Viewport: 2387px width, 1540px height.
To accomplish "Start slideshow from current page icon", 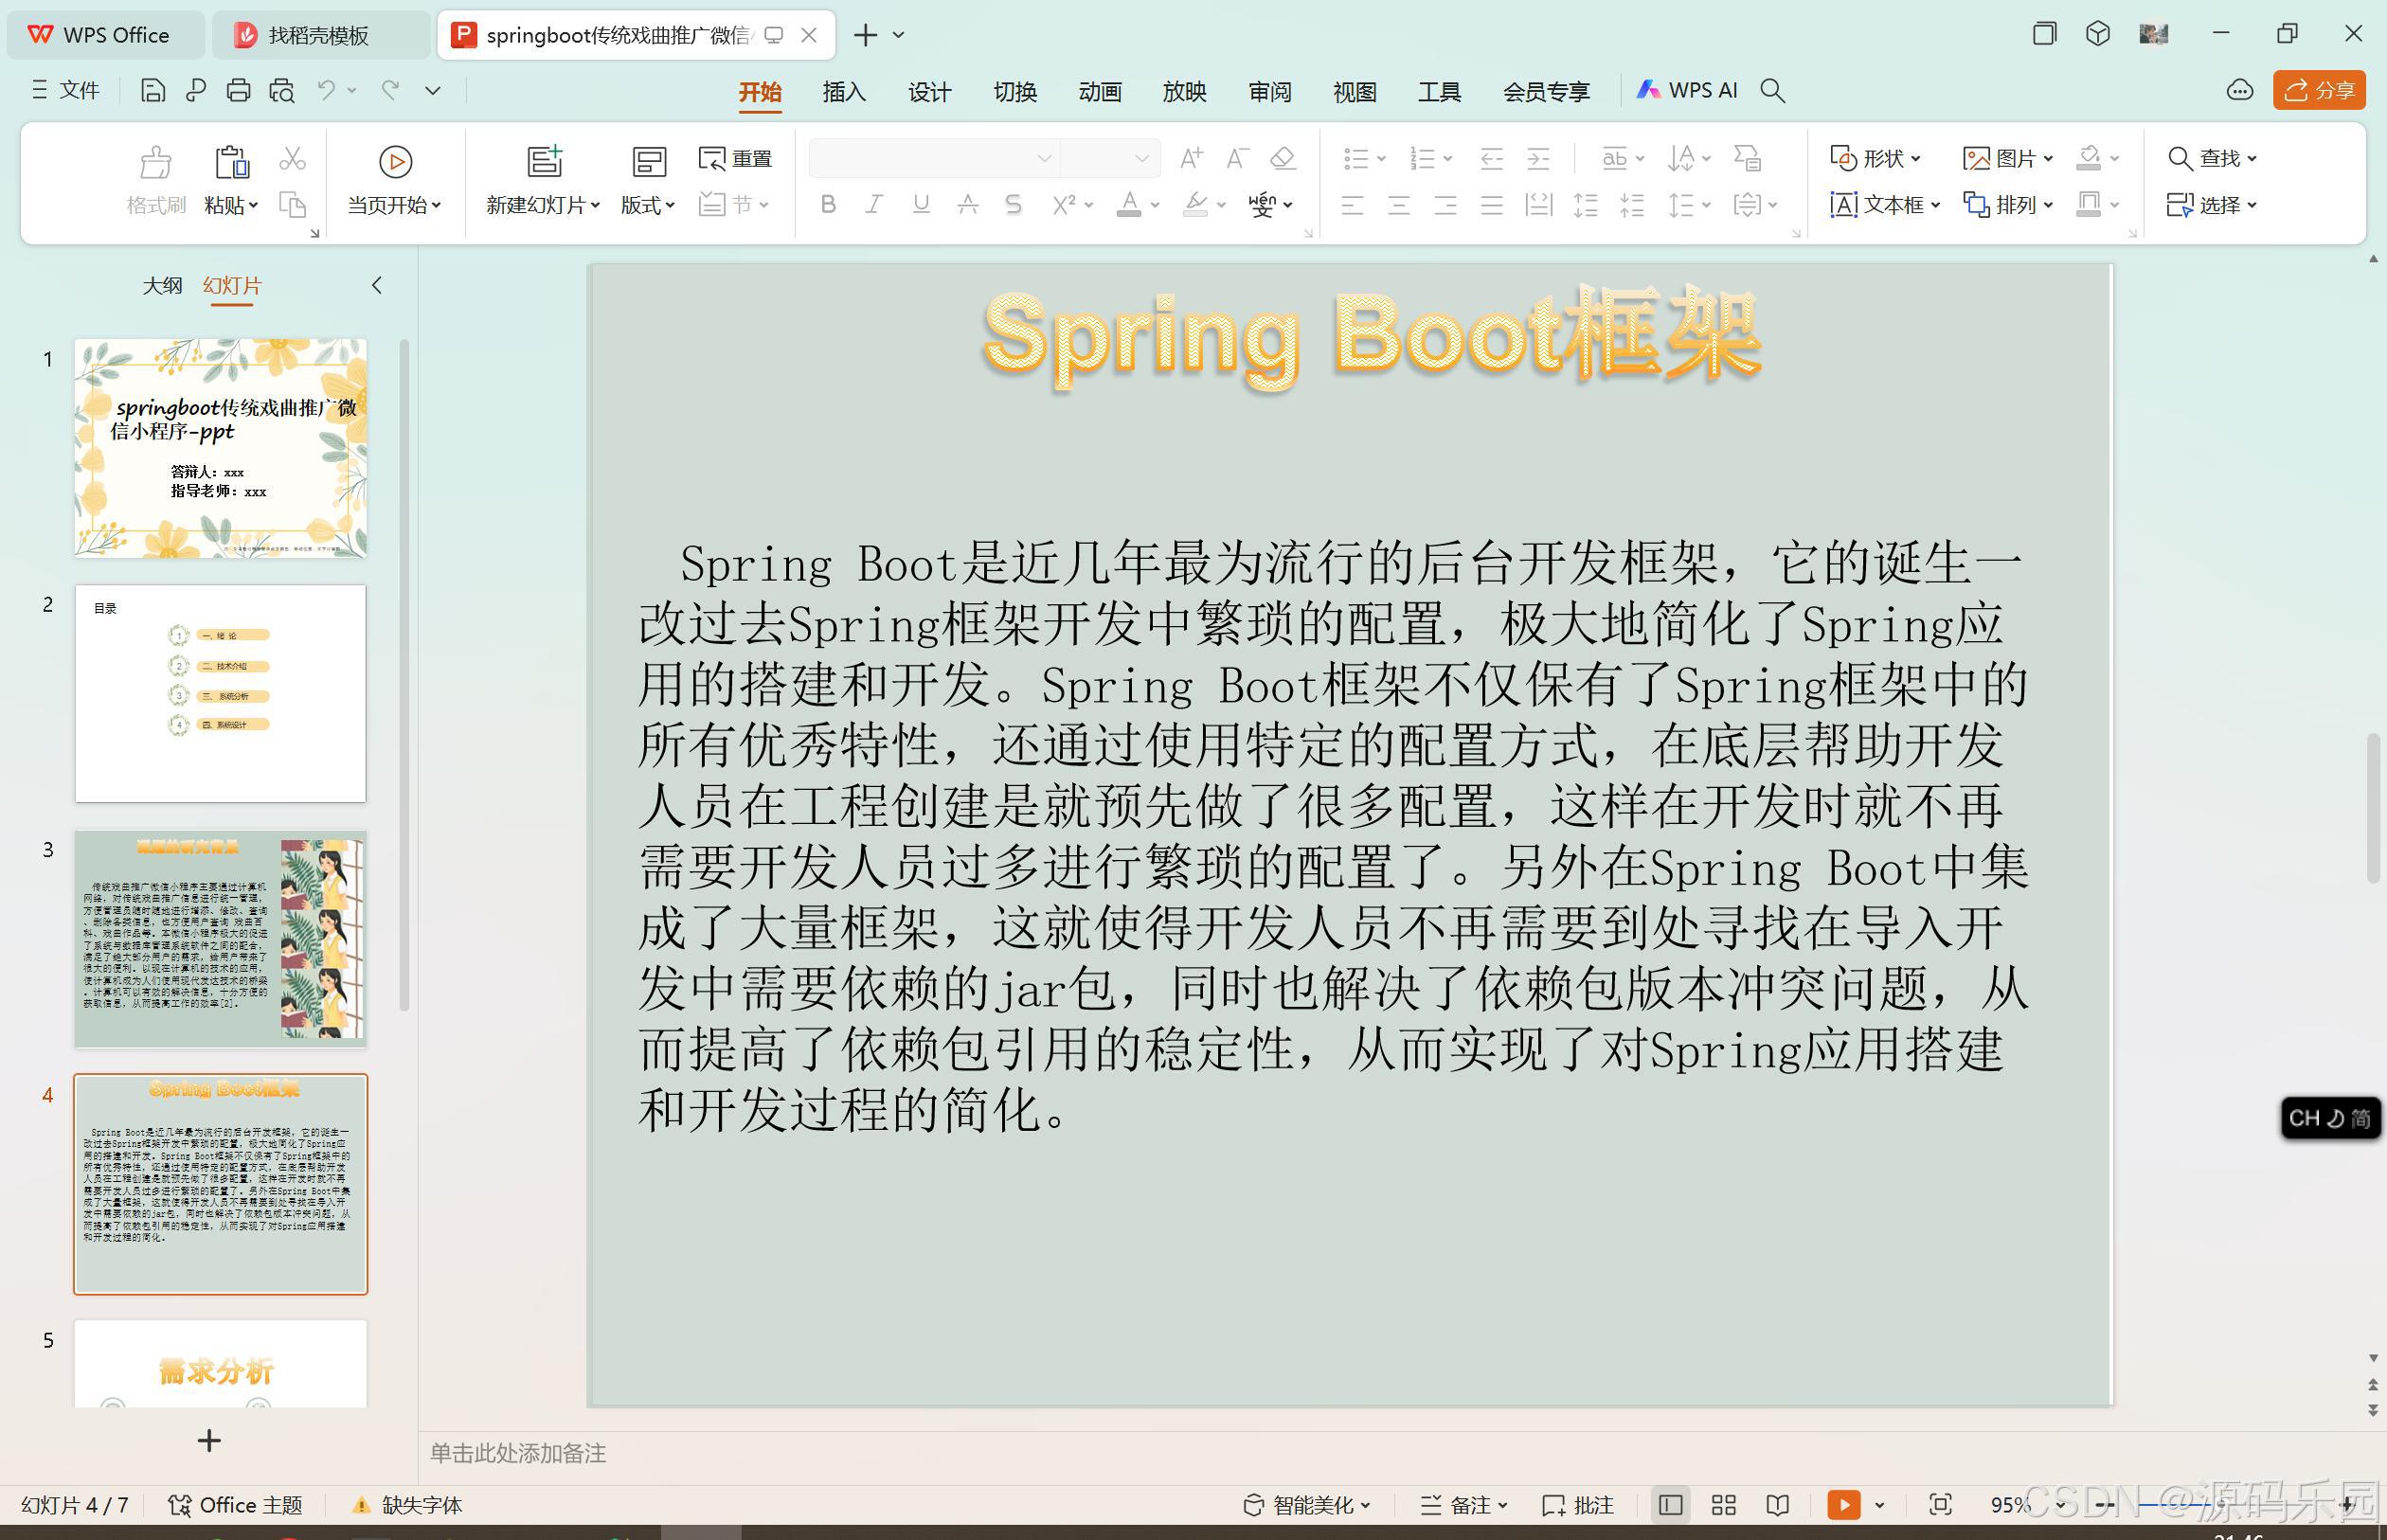I will pyautogui.click(x=395, y=162).
